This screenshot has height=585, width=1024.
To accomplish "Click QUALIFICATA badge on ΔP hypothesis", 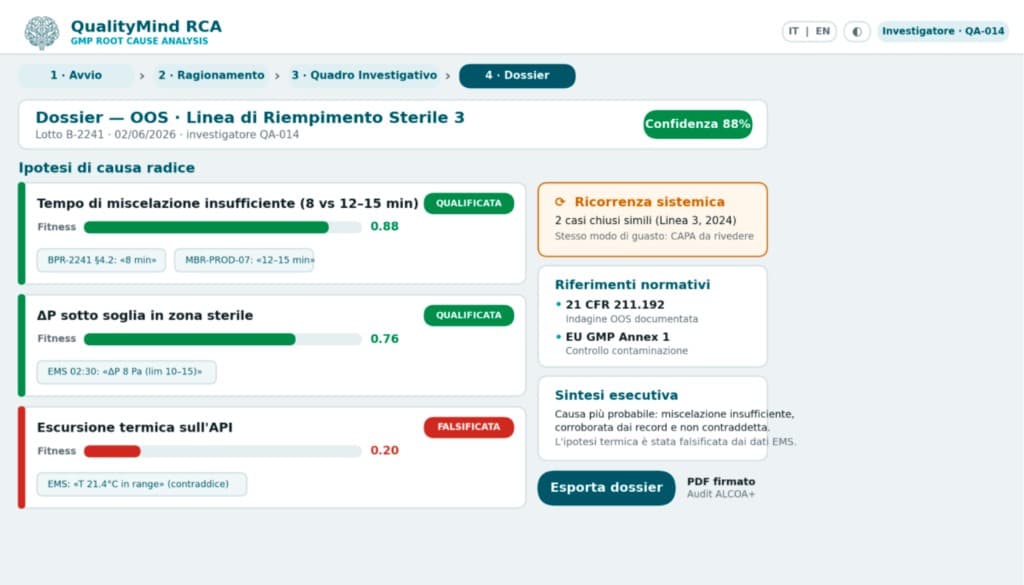I will pyautogui.click(x=469, y=315).
